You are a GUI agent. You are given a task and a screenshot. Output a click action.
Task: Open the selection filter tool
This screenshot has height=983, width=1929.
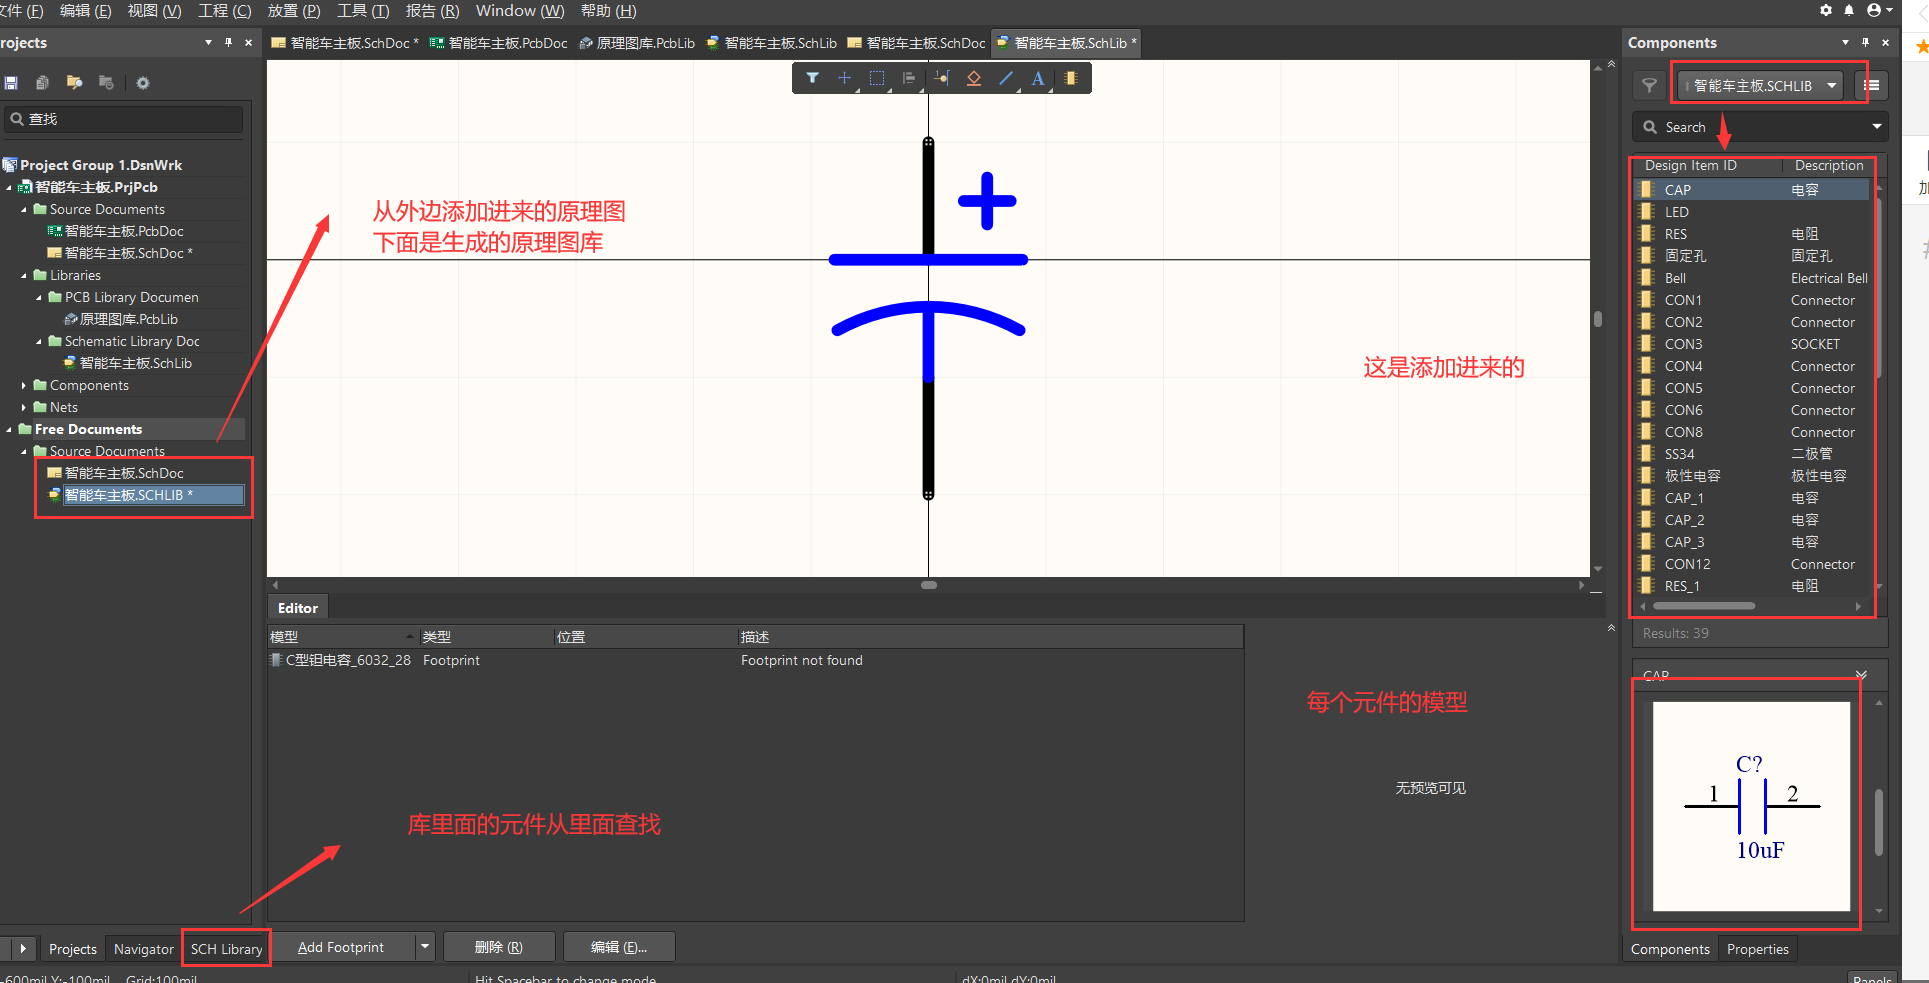tap(812, 78)
